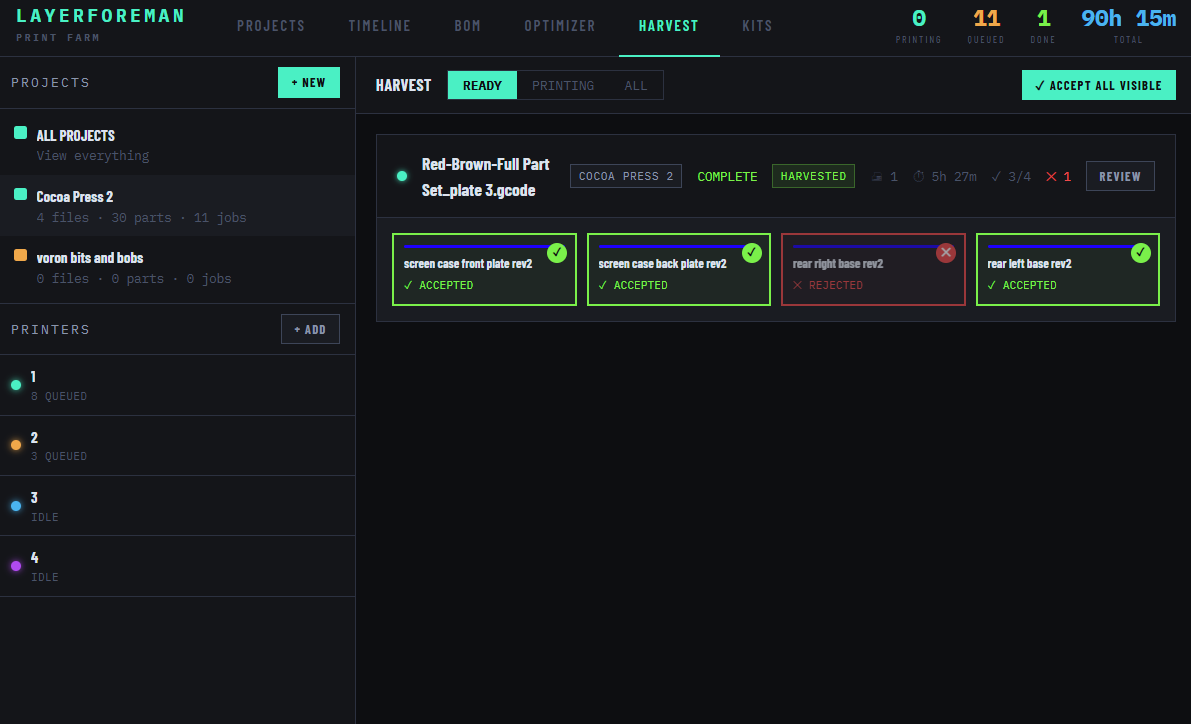The image size is (1191, 724).
Task: Click the teal All Projects color swatch
Action: click(x=21, y=133)
